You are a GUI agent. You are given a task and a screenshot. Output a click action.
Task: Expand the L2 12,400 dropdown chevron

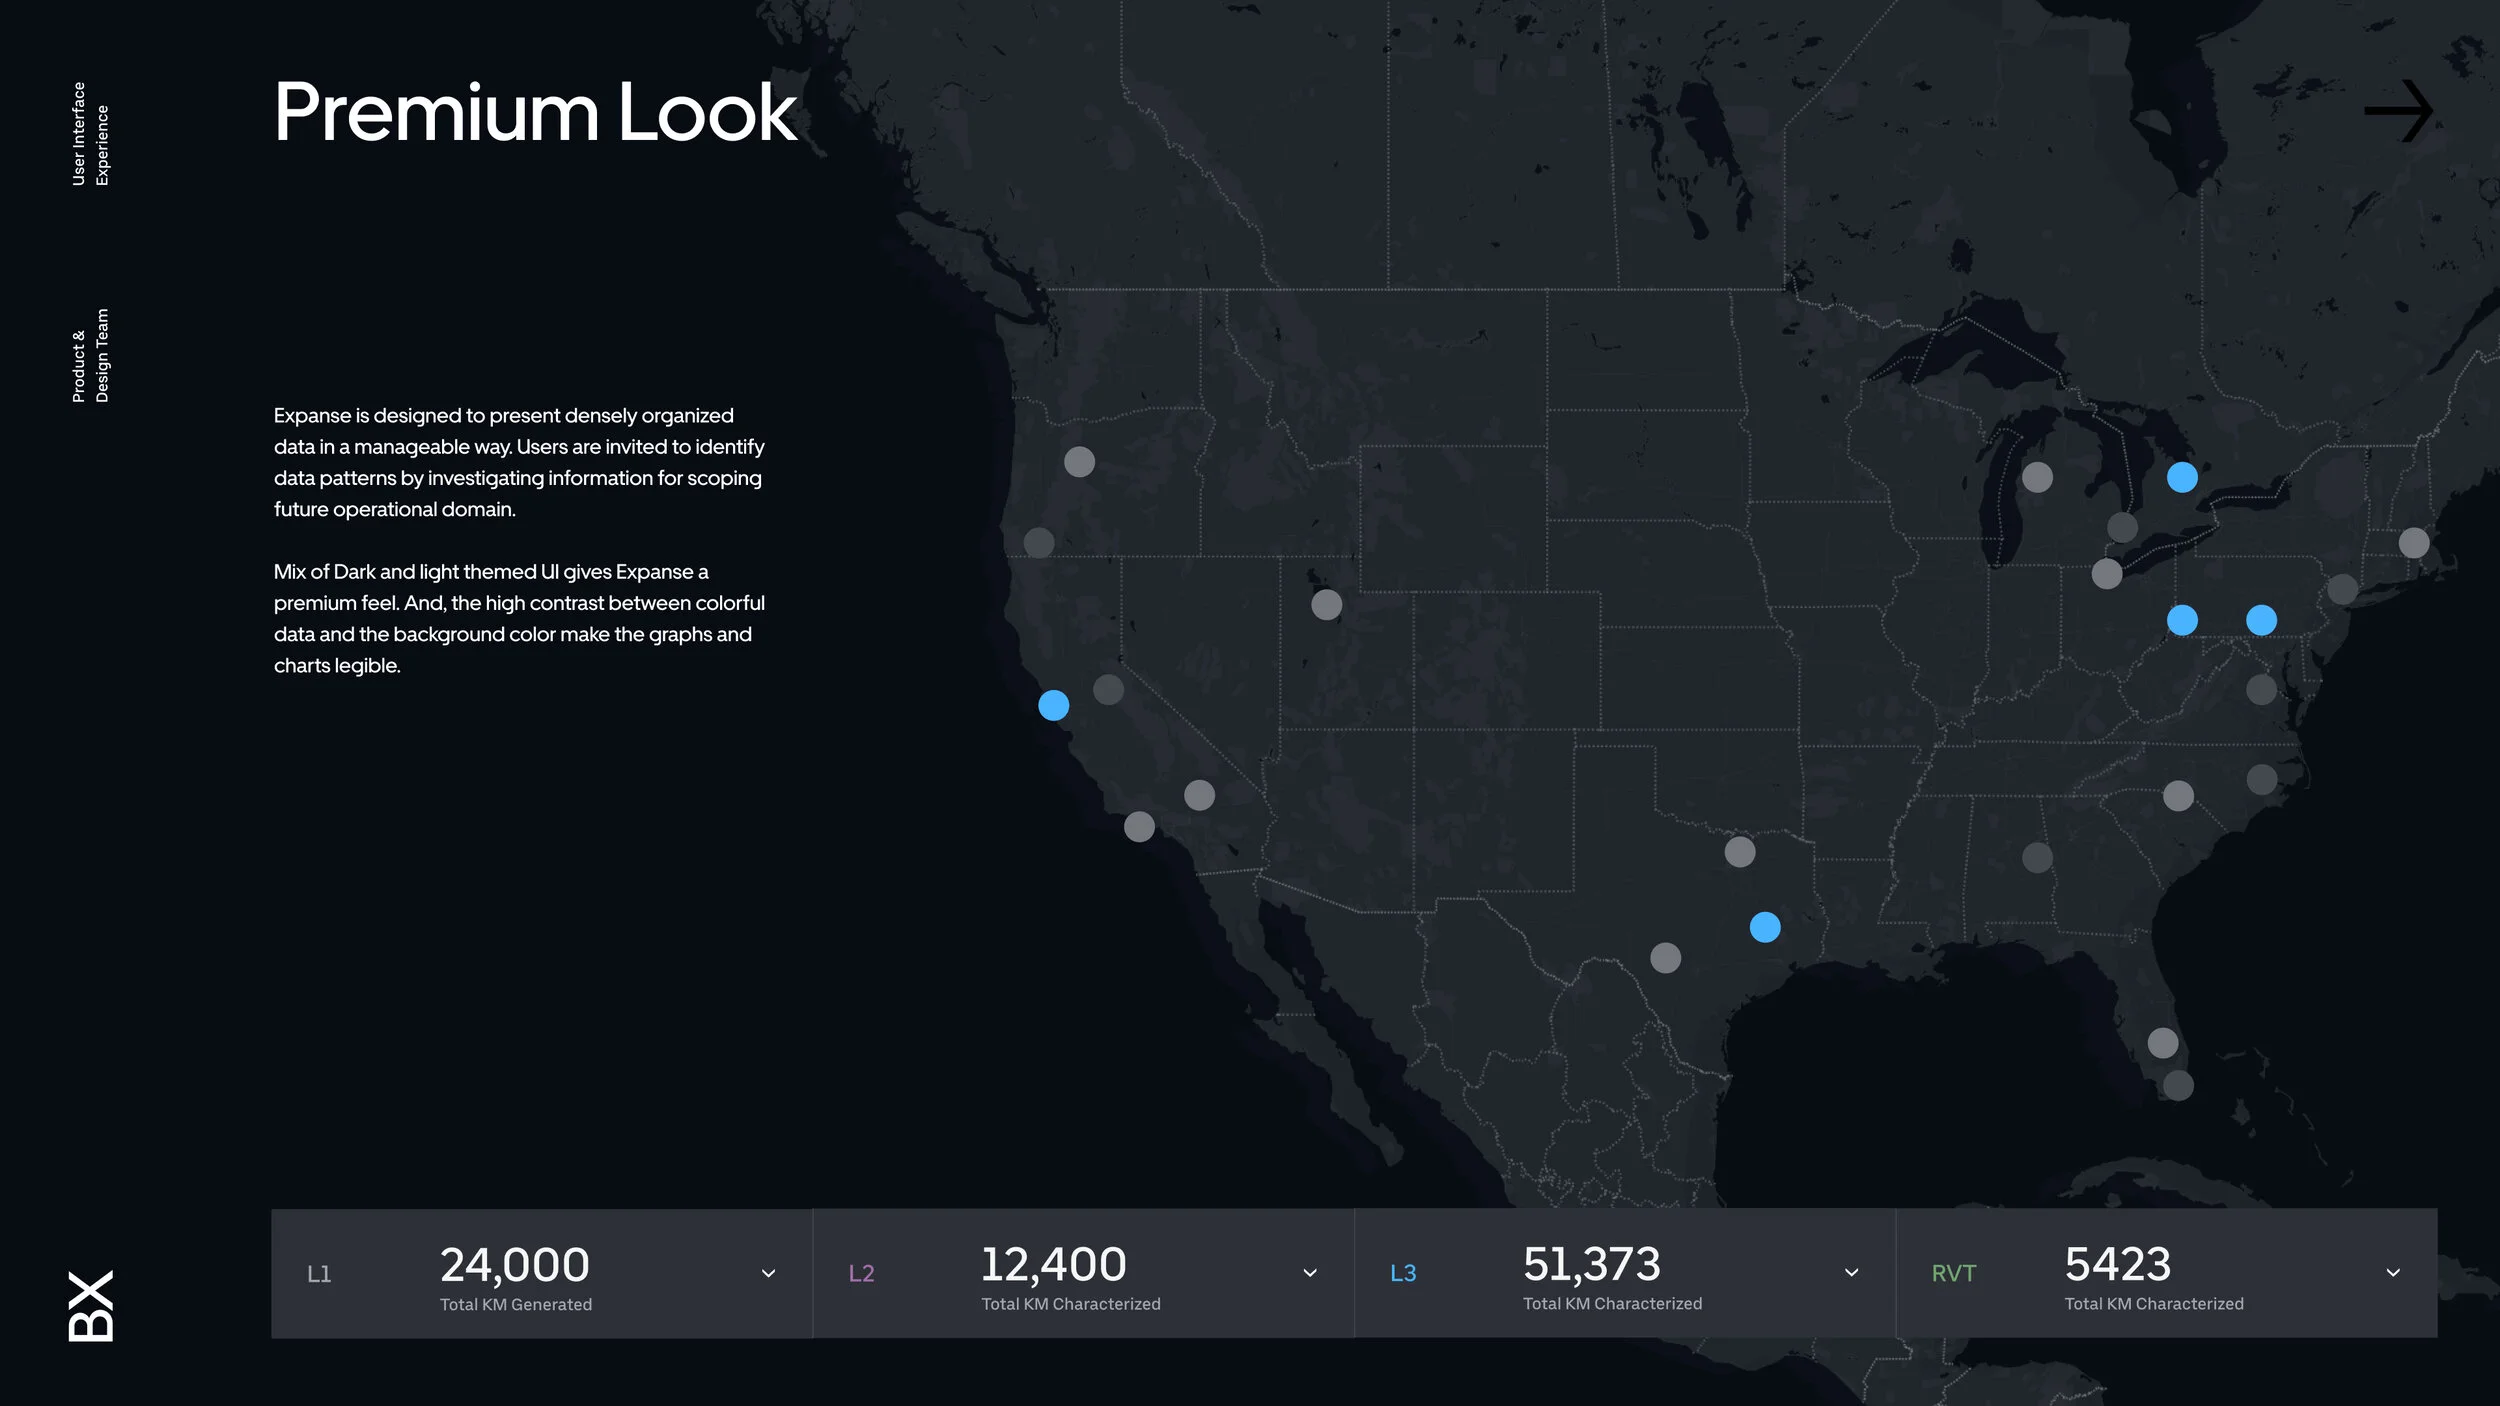coord(1310,1273)
